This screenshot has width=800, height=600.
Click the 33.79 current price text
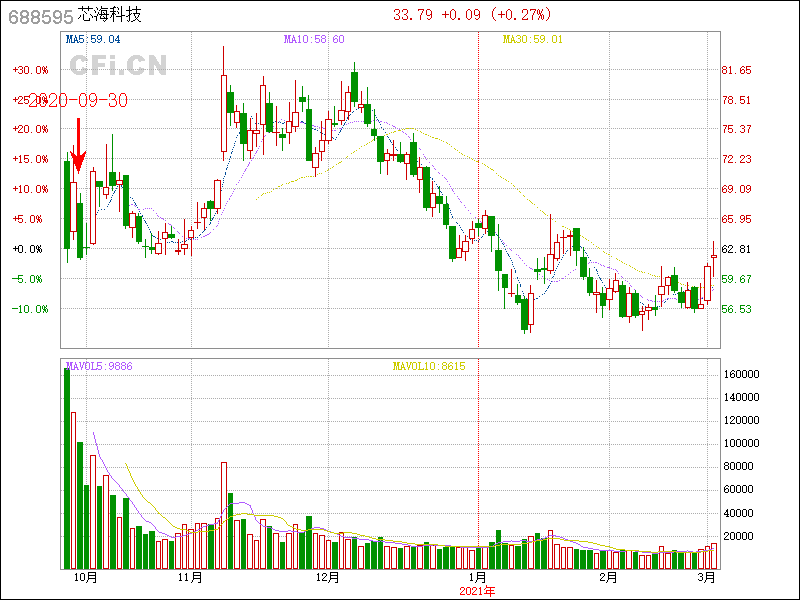pyautogui.click(x=413, y=15)
